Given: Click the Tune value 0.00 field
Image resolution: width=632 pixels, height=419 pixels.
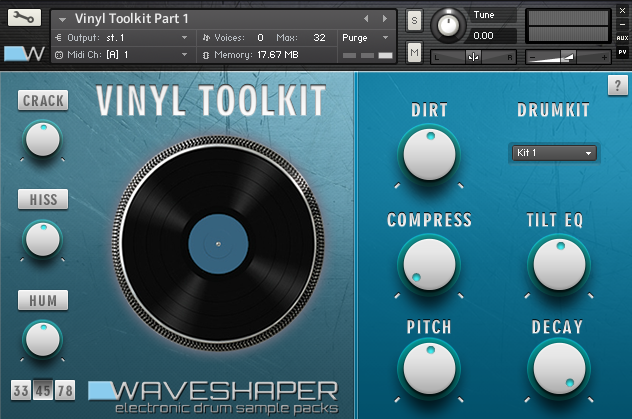Looking at the screenshot, I should (x=493, y=36).
